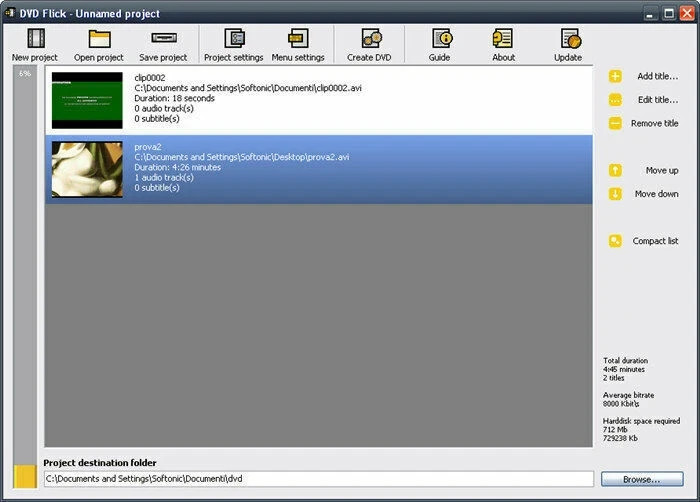Click the Move down arrow icon
This screenshot has height=502, width=700.
pos(615,194)
